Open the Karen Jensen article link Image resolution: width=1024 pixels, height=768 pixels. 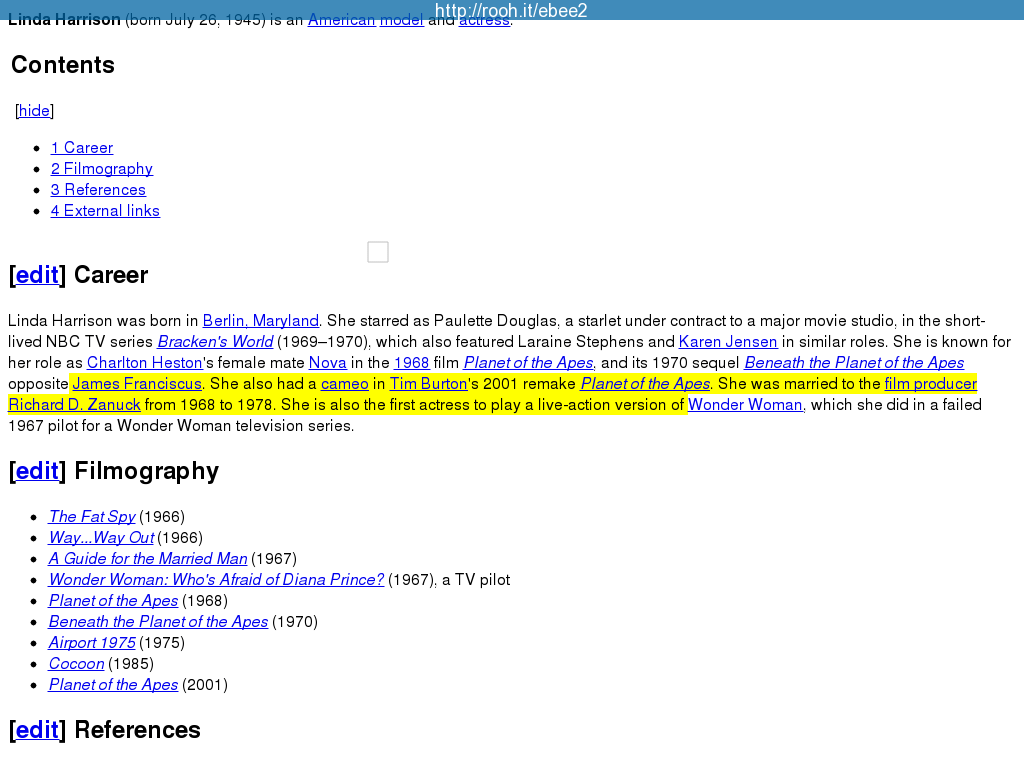[728, 342]
